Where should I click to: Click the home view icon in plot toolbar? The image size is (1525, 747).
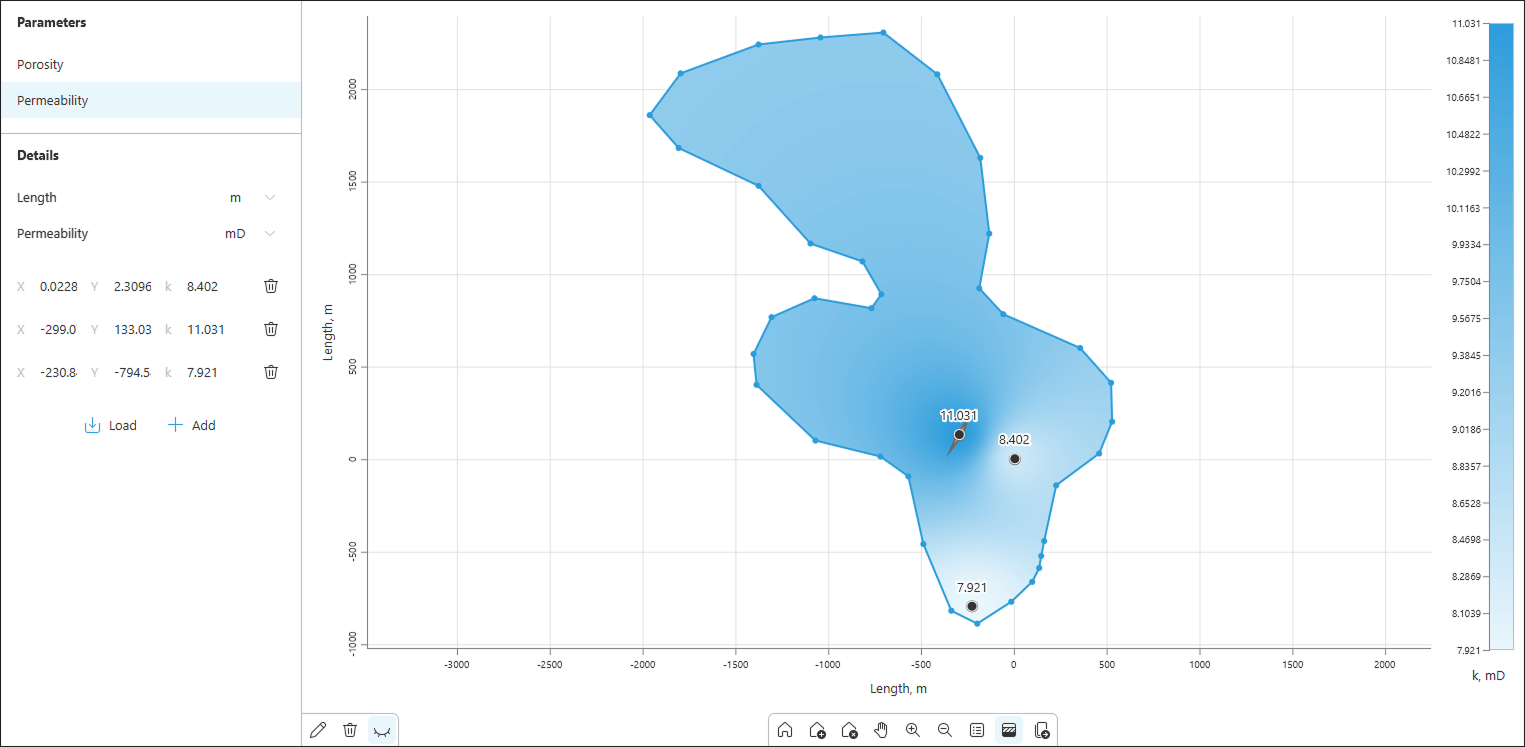(x=785, y=730)
